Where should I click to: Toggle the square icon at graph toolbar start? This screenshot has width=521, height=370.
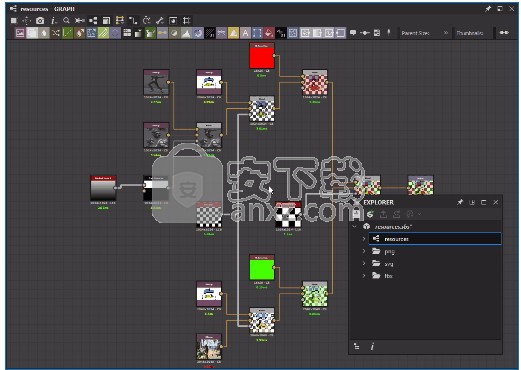tap(14, 21)
